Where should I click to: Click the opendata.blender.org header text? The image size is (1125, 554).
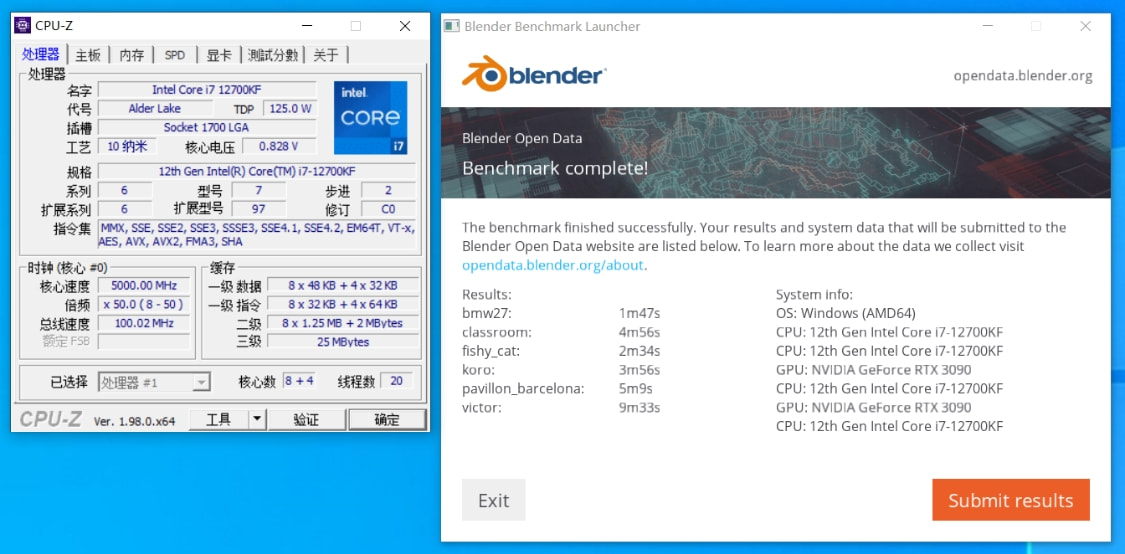(x=1022, y=75)
